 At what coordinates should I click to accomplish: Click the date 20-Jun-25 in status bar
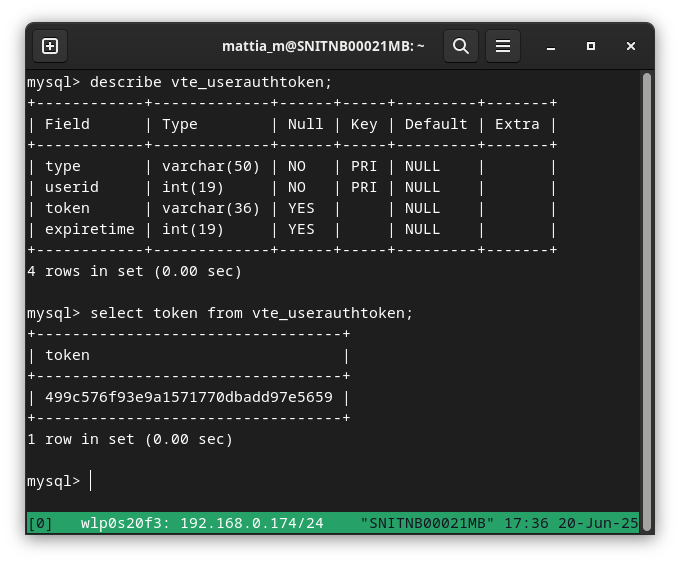pyautogui.click(x=598, y=523)
